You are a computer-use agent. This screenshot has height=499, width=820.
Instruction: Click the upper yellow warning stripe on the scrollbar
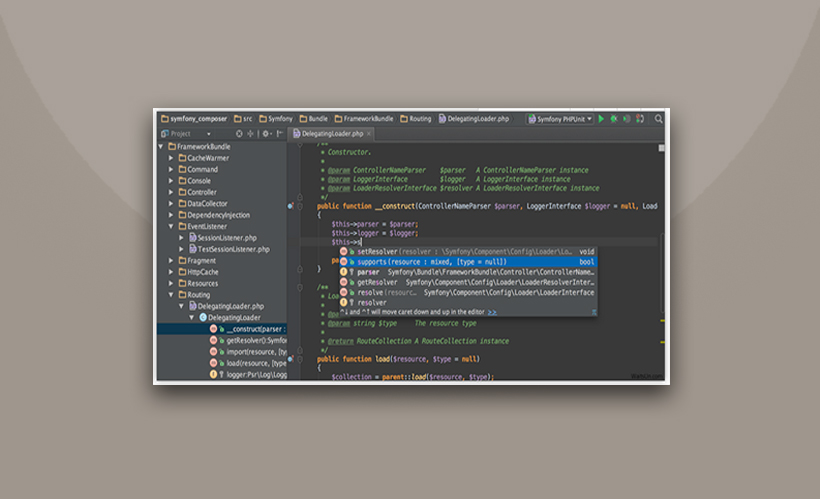pyautogui.click(x=662, y=321)
